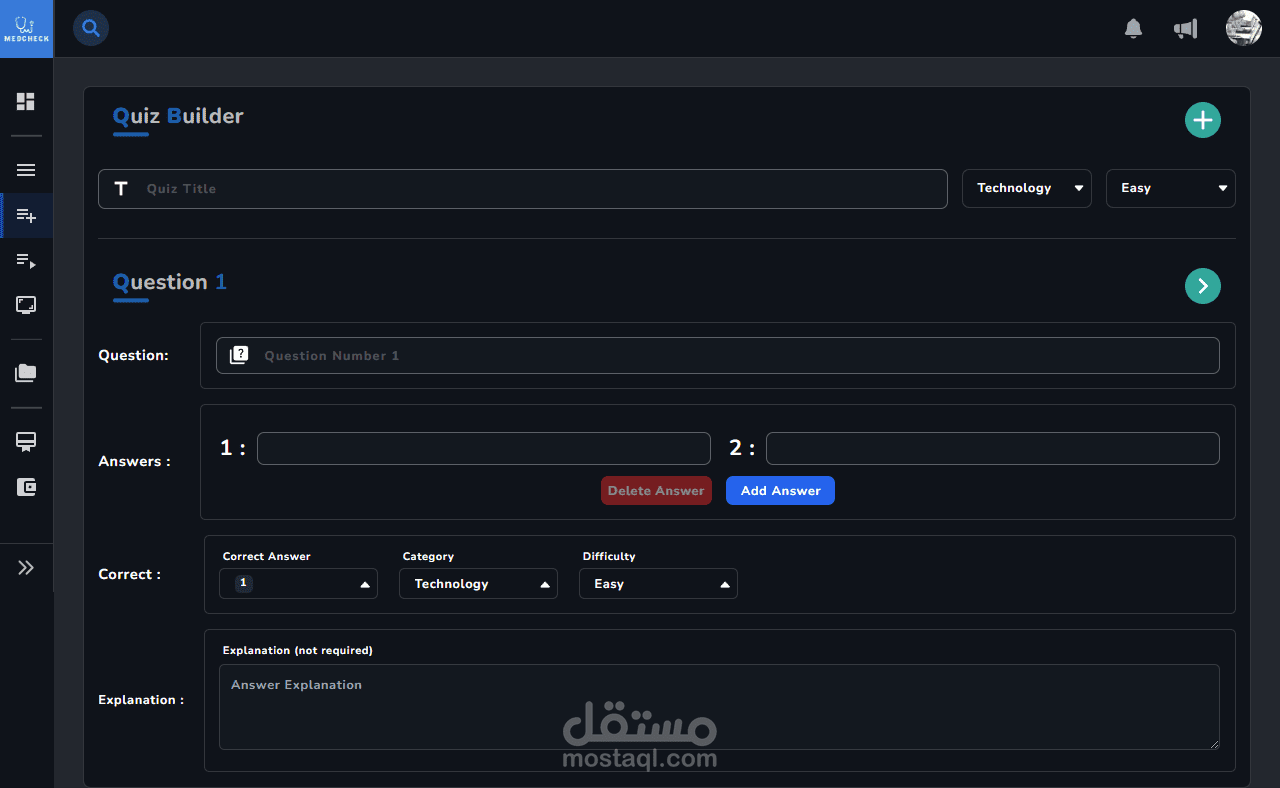Open the Correct Answer dropdown
The height and width of the screenshot is (788, 1280).
click(298, 584)
